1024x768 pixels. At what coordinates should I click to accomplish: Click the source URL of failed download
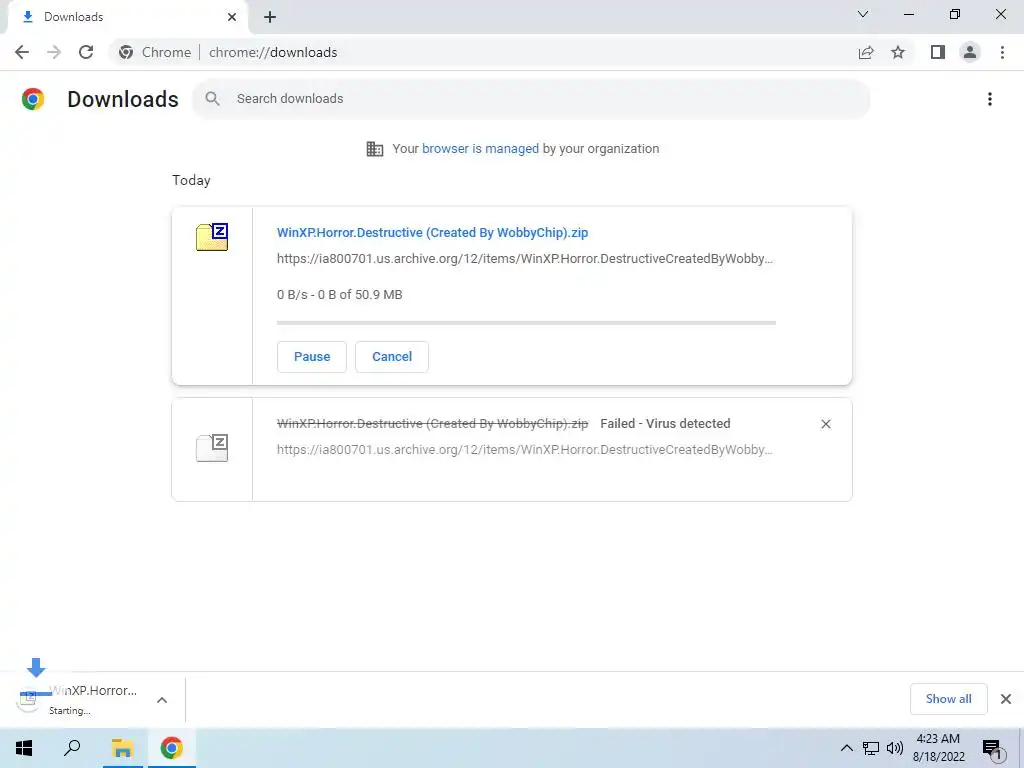[x=524, y=450]
